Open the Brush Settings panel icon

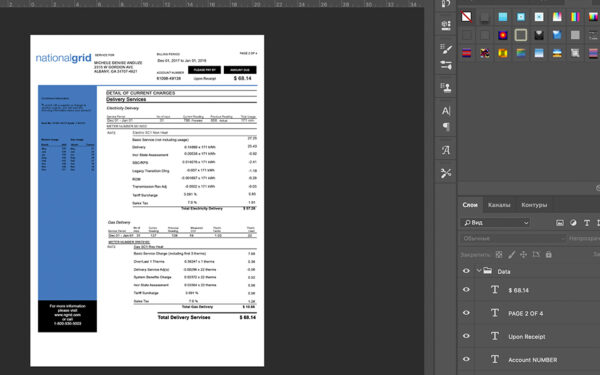446,48
